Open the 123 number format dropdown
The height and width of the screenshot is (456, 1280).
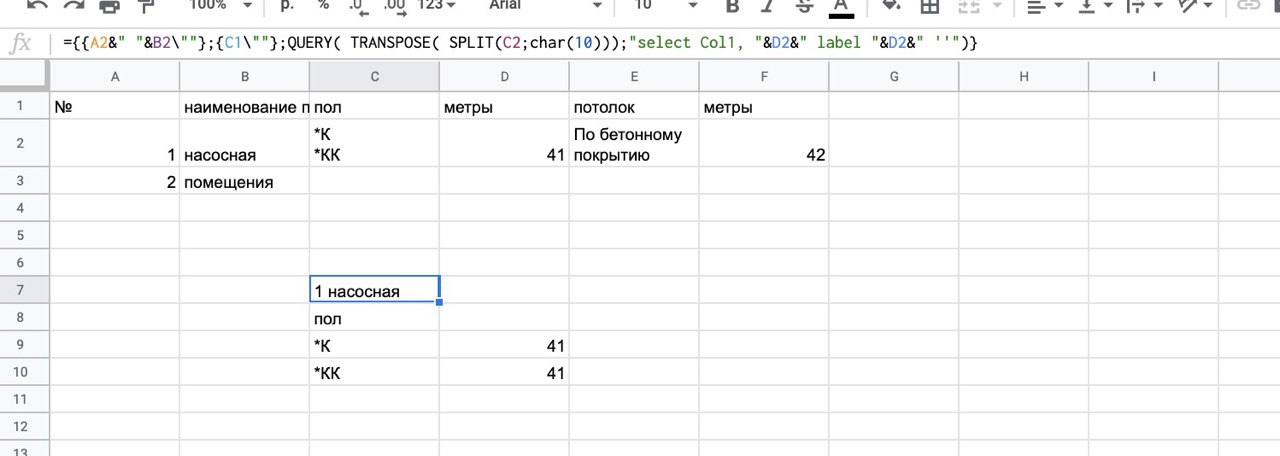coord(436,6)
